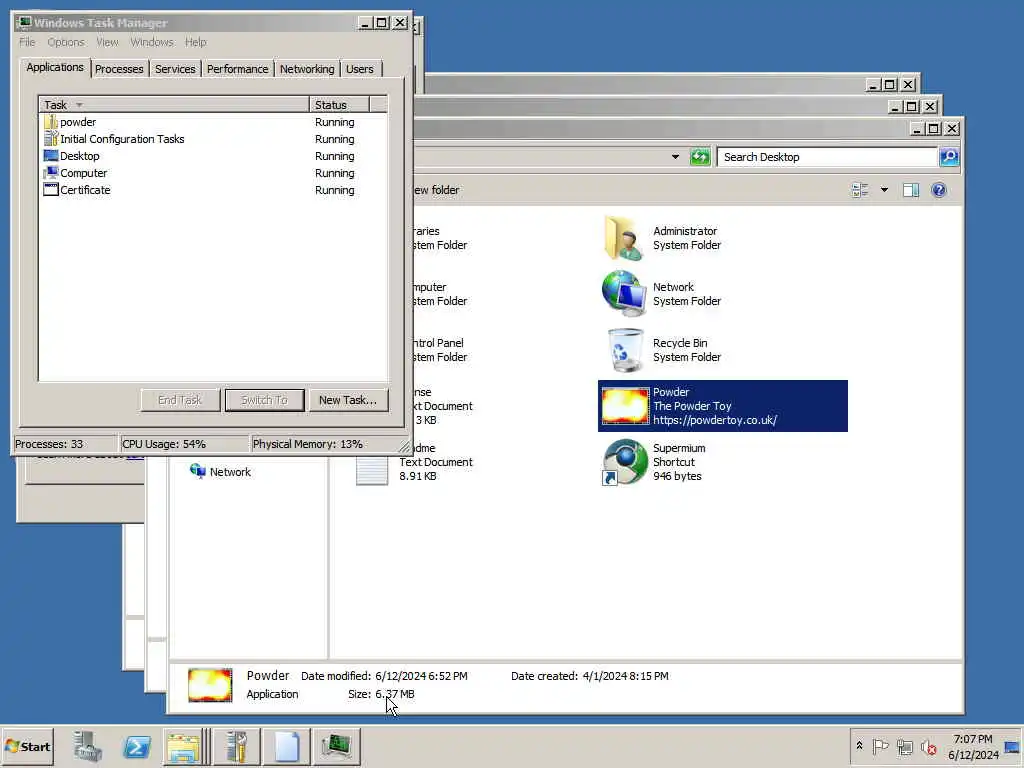Click the Change your view icon
1024x768 pixels.
point(860,190)
